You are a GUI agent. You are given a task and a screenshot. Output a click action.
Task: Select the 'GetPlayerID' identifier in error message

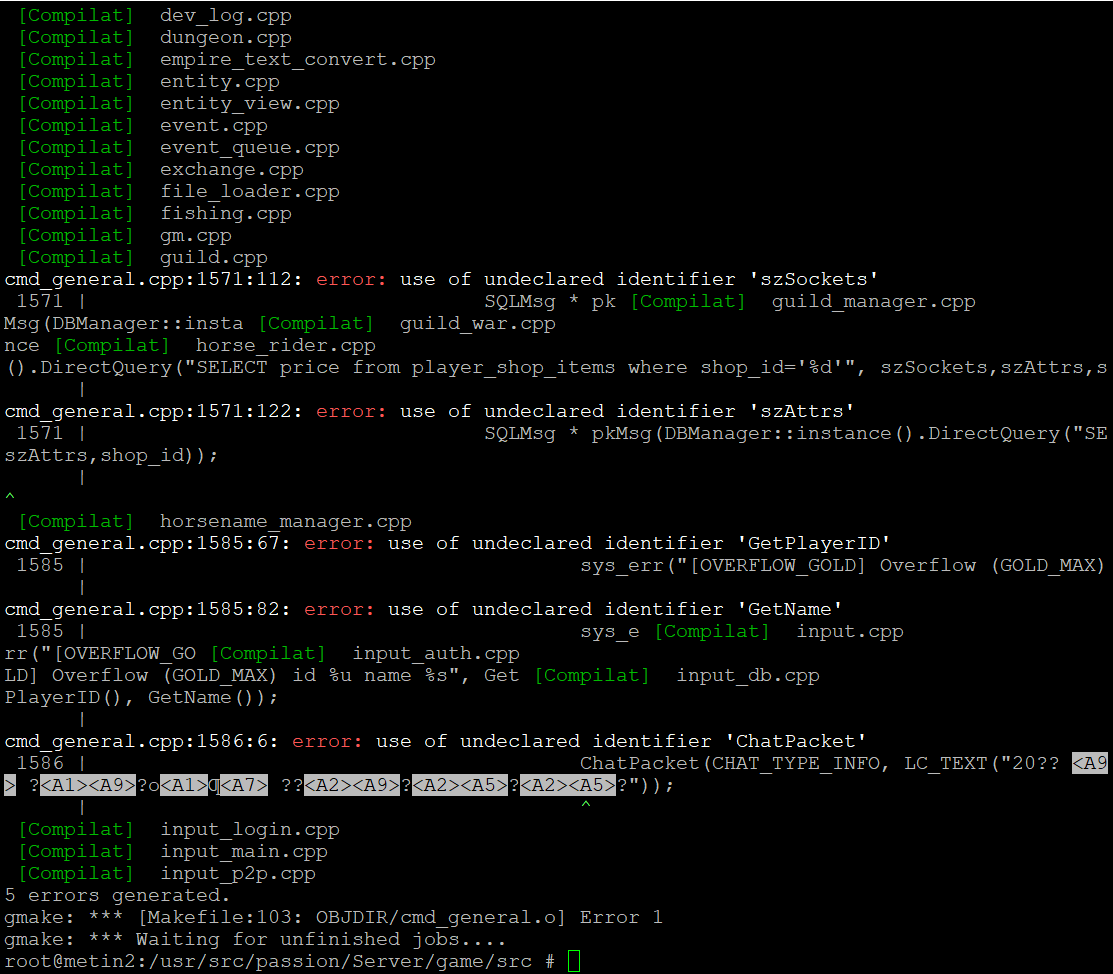tap(813, 544)
